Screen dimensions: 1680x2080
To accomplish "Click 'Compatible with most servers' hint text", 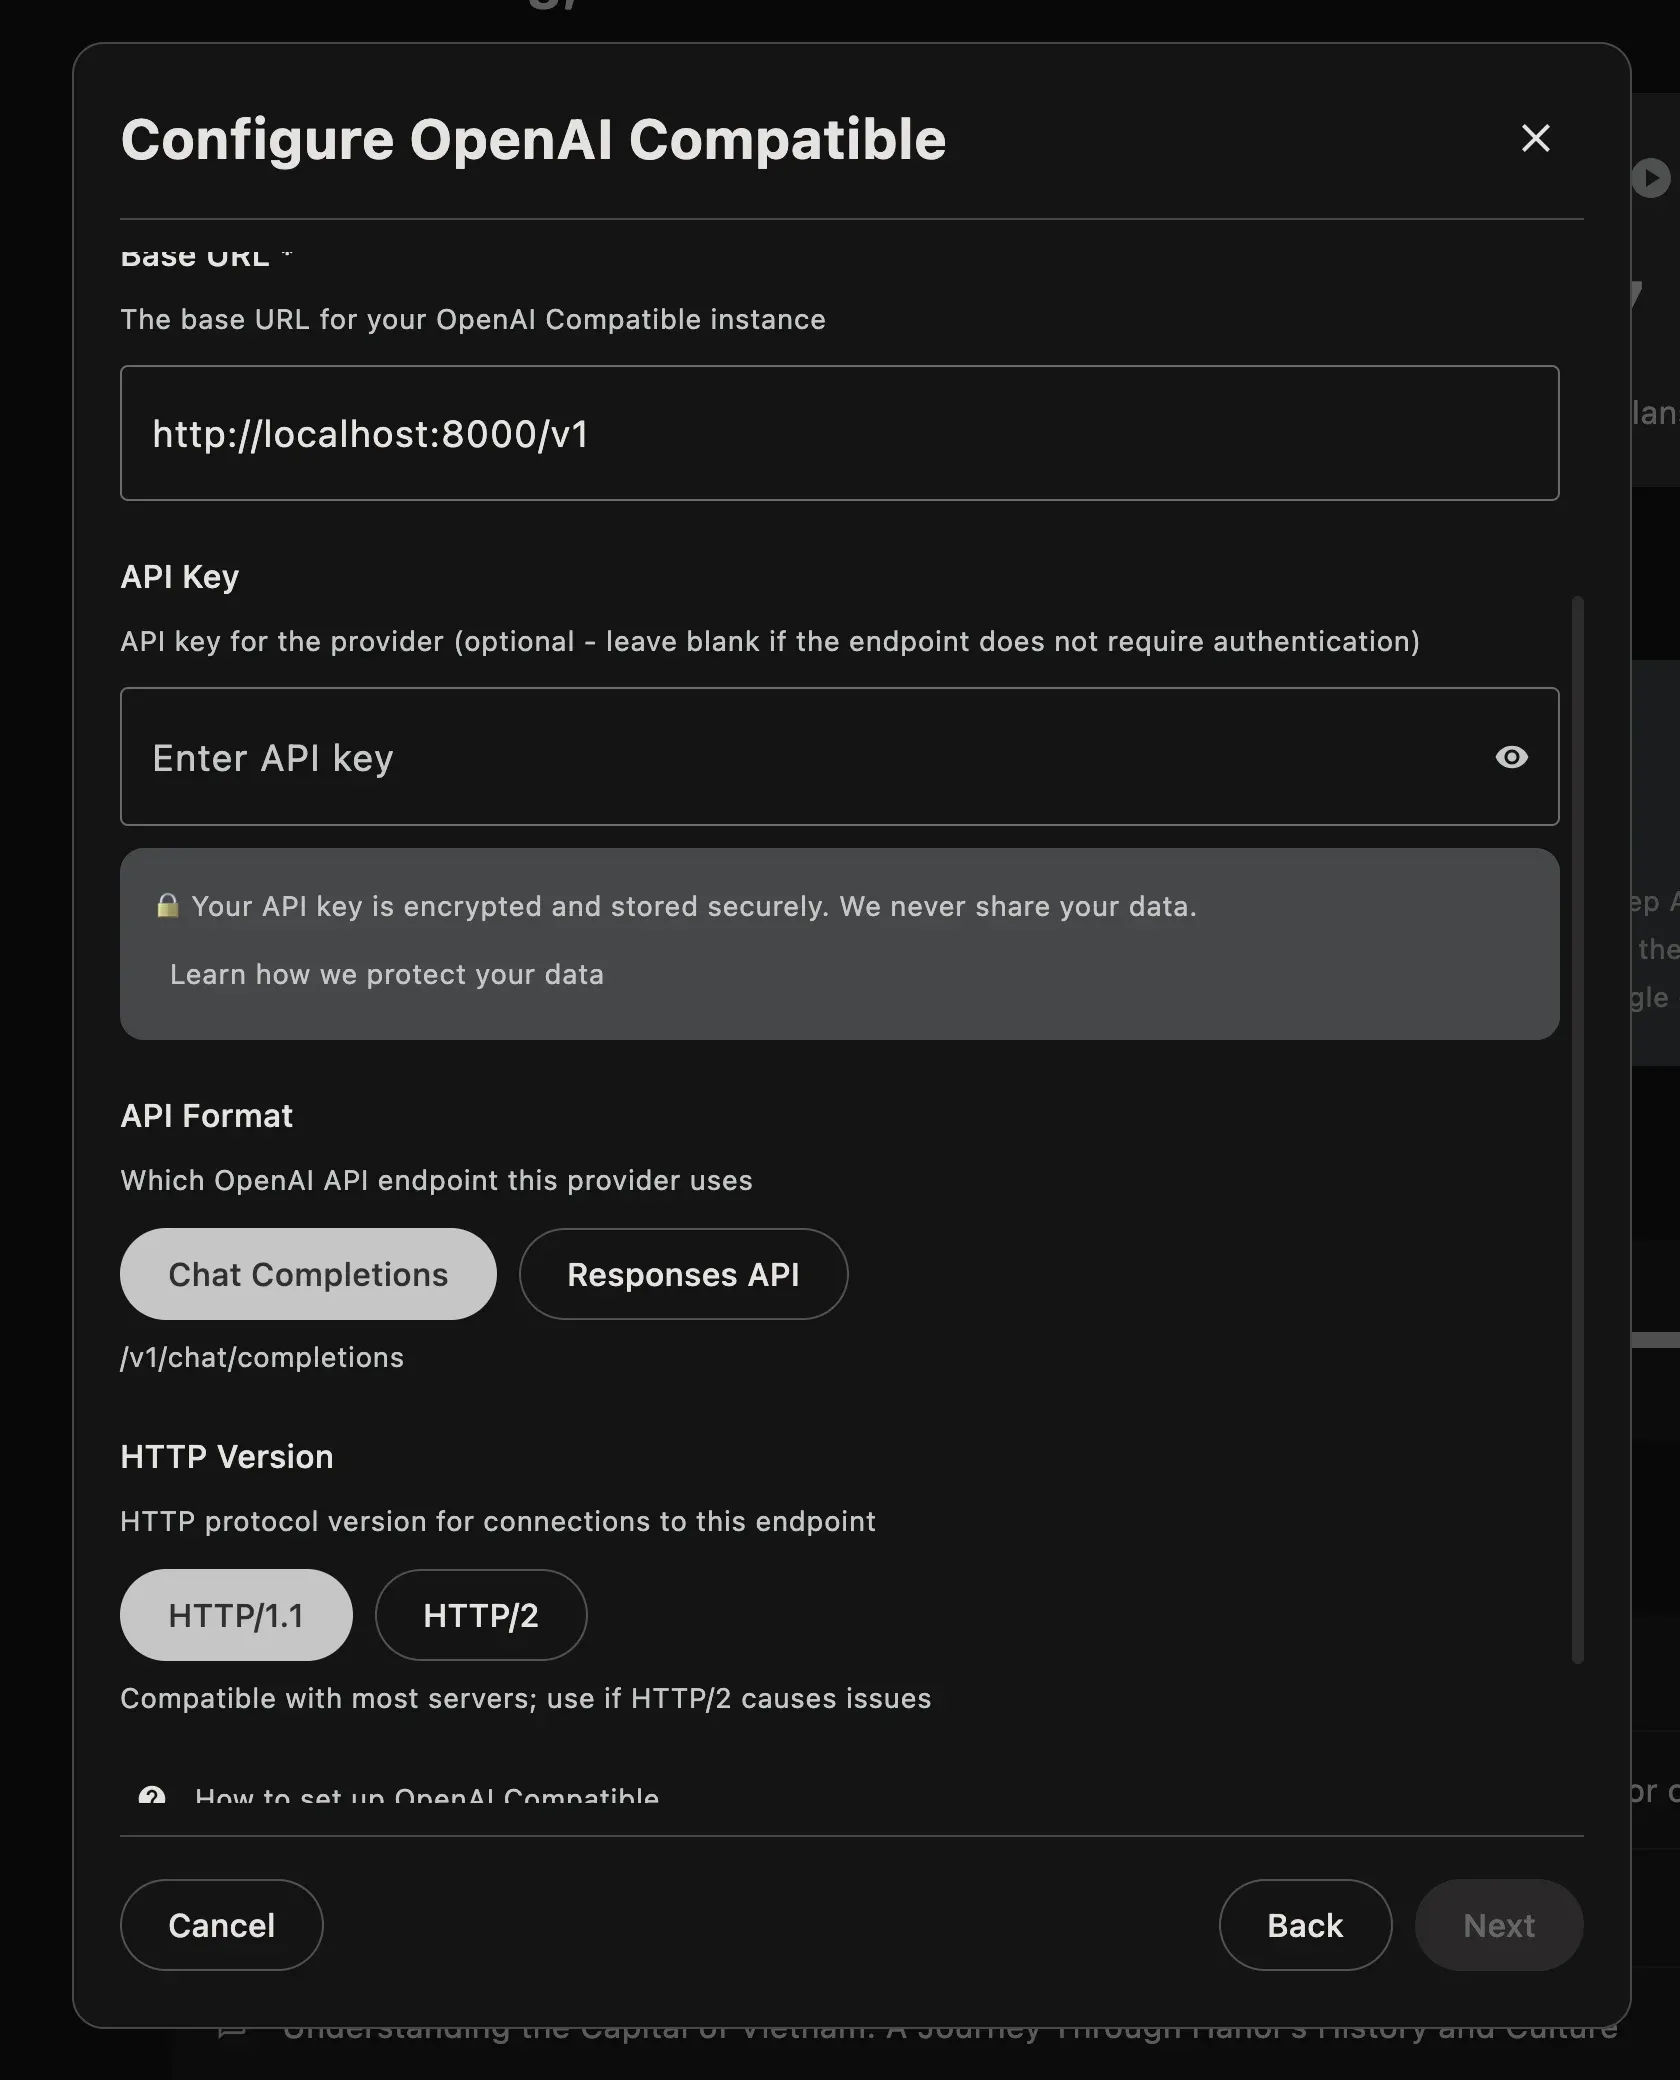I will point(526,1698).
